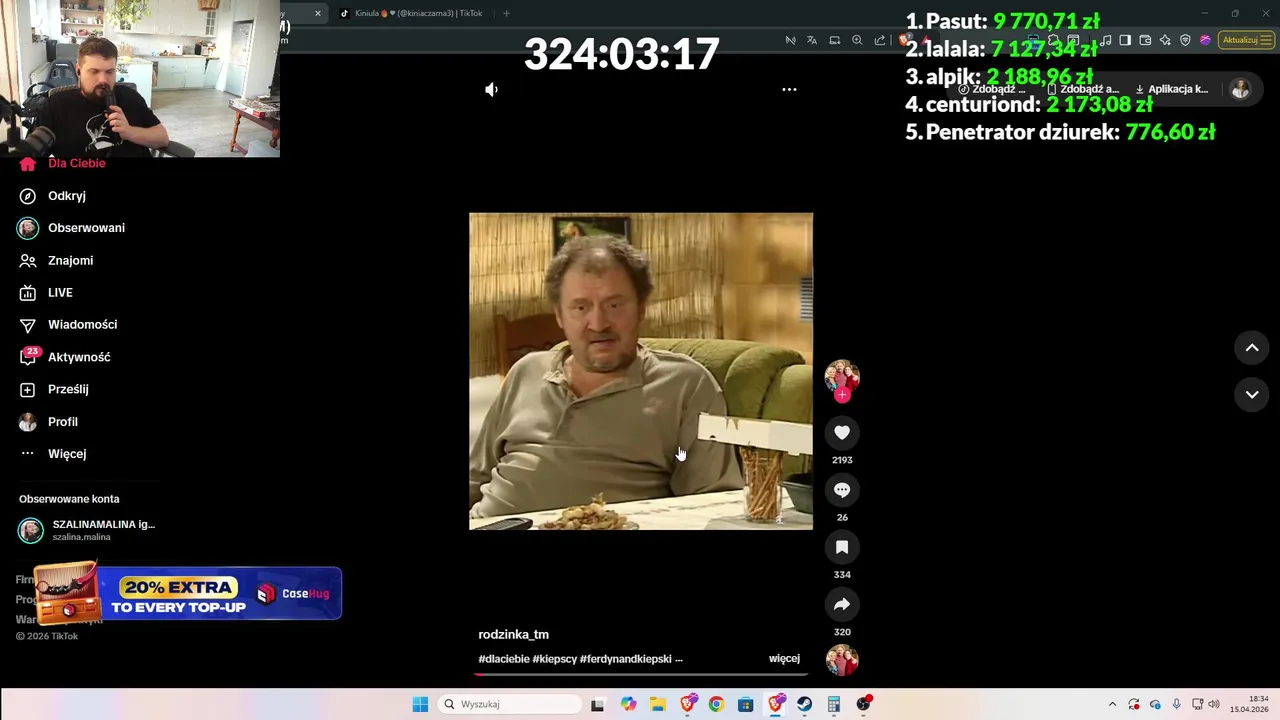
Task: Open followed account SZALINAMALINA
Action: 87,530
